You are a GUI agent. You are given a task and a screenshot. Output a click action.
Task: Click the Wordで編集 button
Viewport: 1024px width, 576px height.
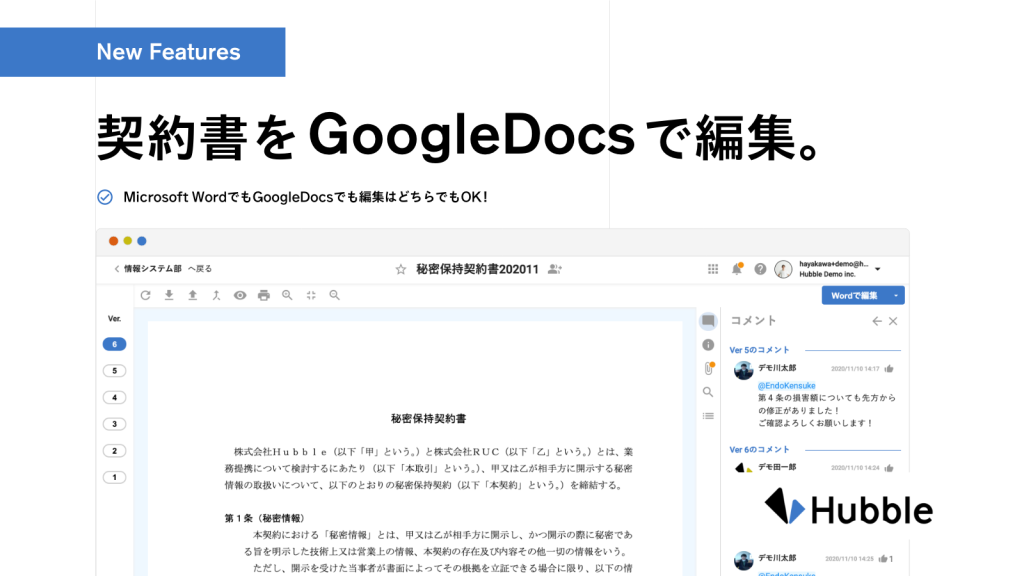click(854, 295)
